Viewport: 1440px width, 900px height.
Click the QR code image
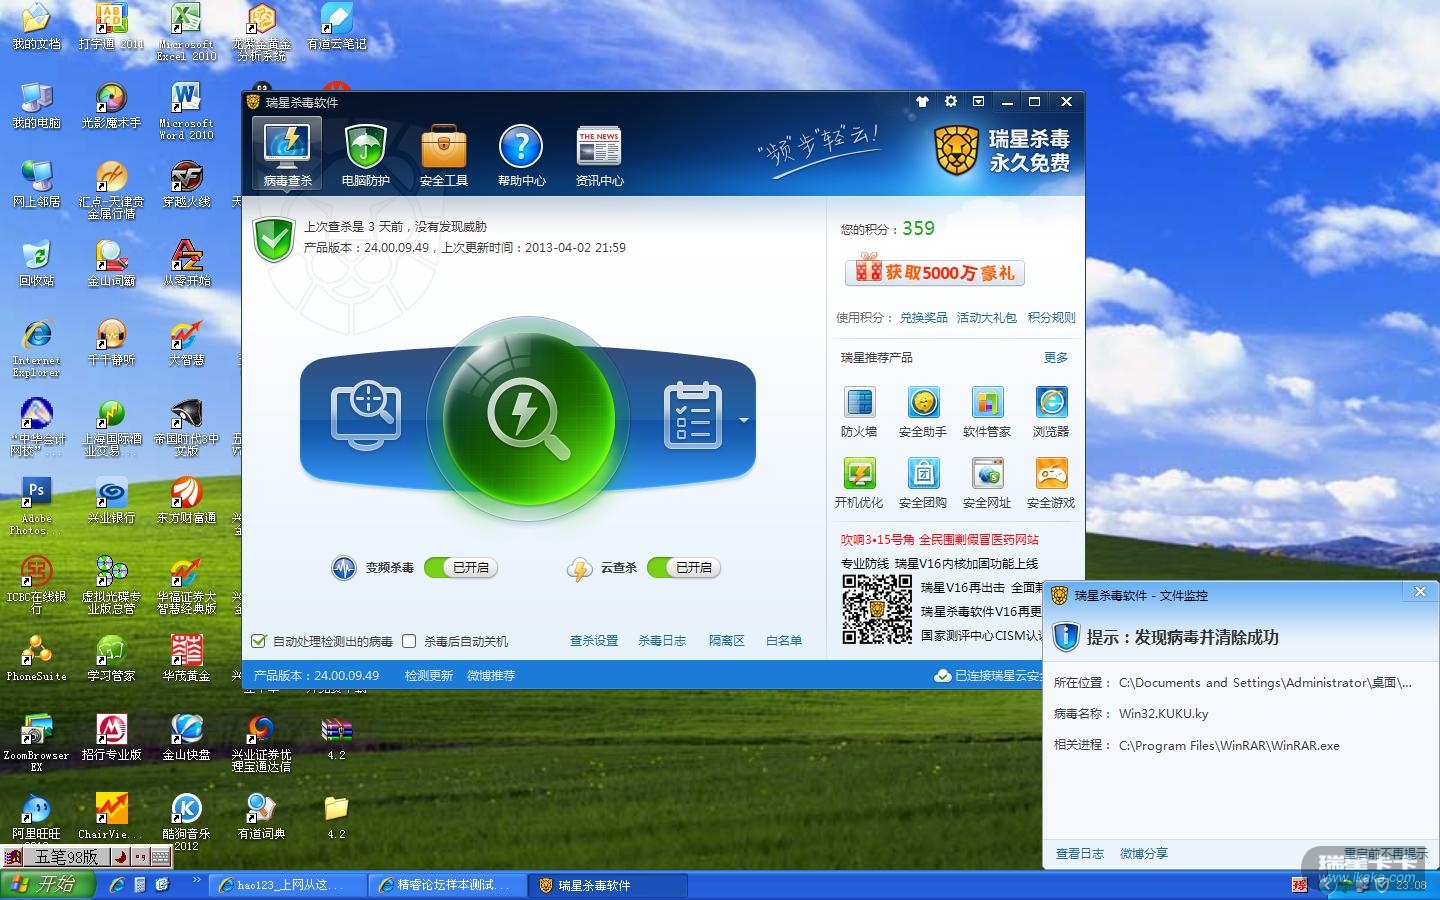(877, 610)
